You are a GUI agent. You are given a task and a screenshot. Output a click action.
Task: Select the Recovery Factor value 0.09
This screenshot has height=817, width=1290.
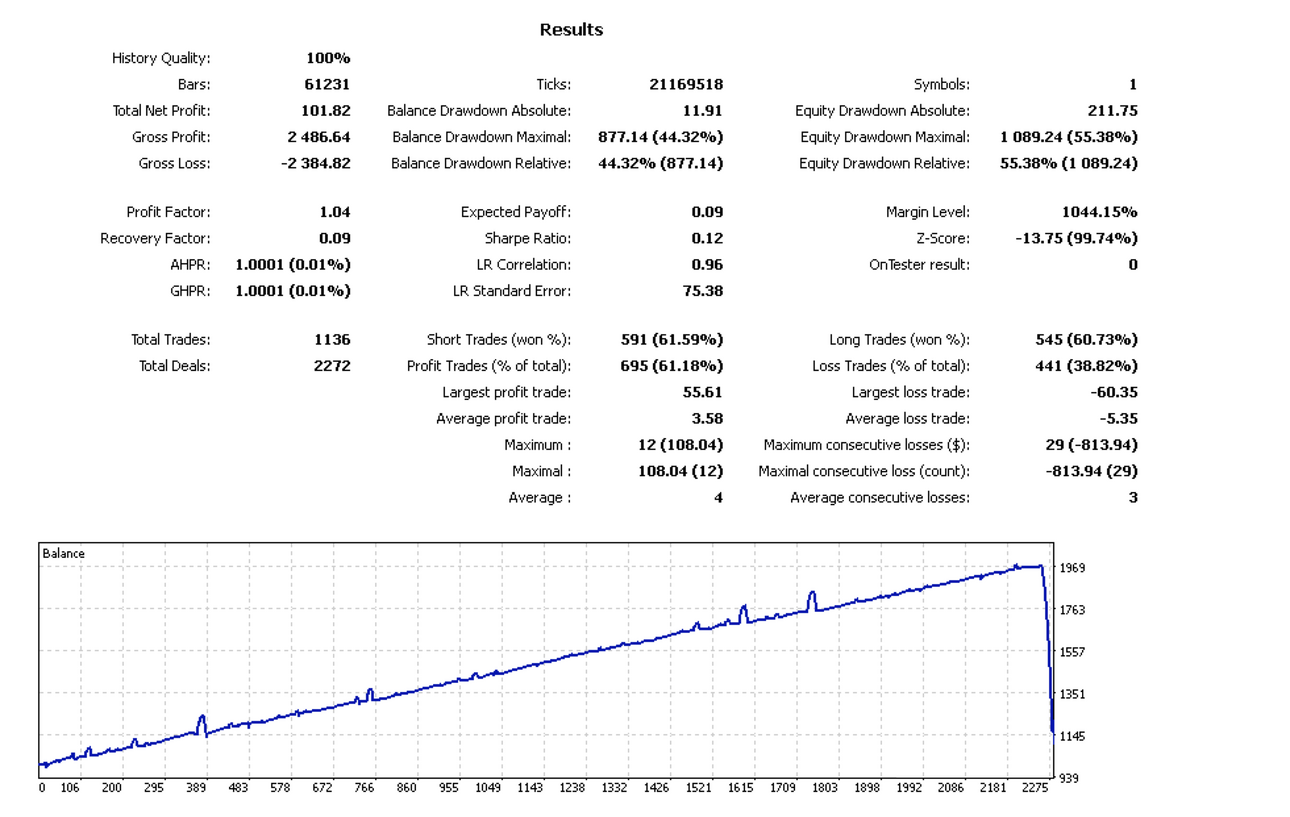coord(334,238)
